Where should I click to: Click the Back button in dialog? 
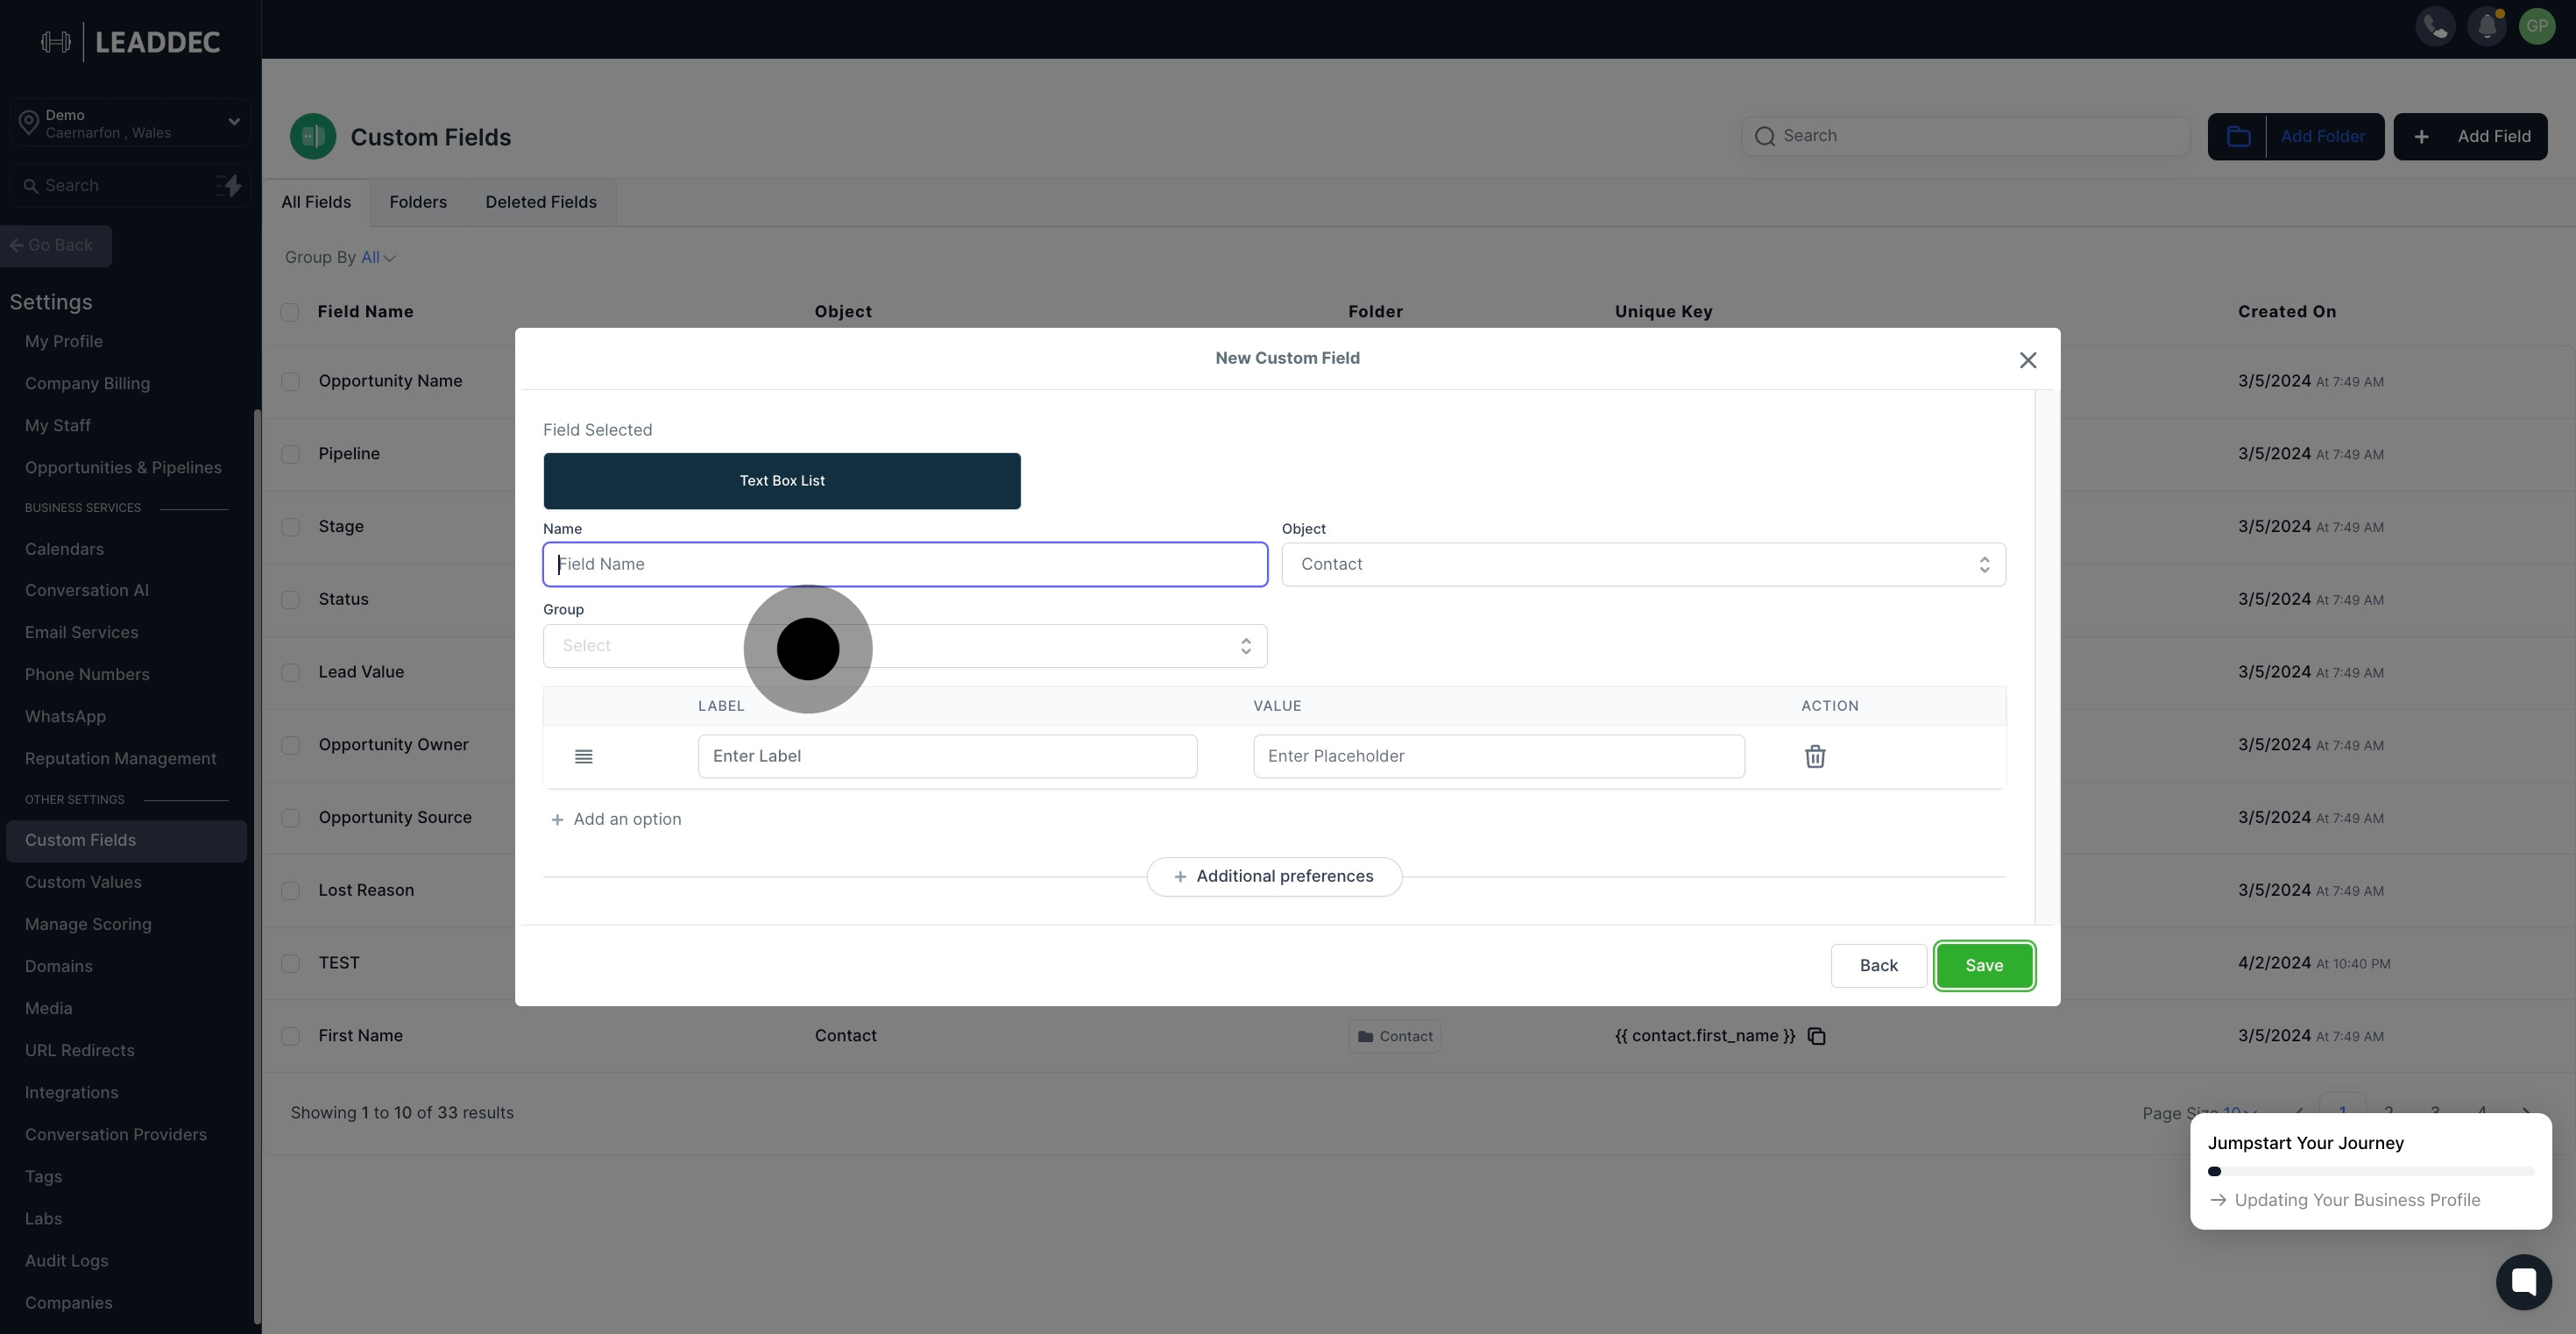point(1878,966)
